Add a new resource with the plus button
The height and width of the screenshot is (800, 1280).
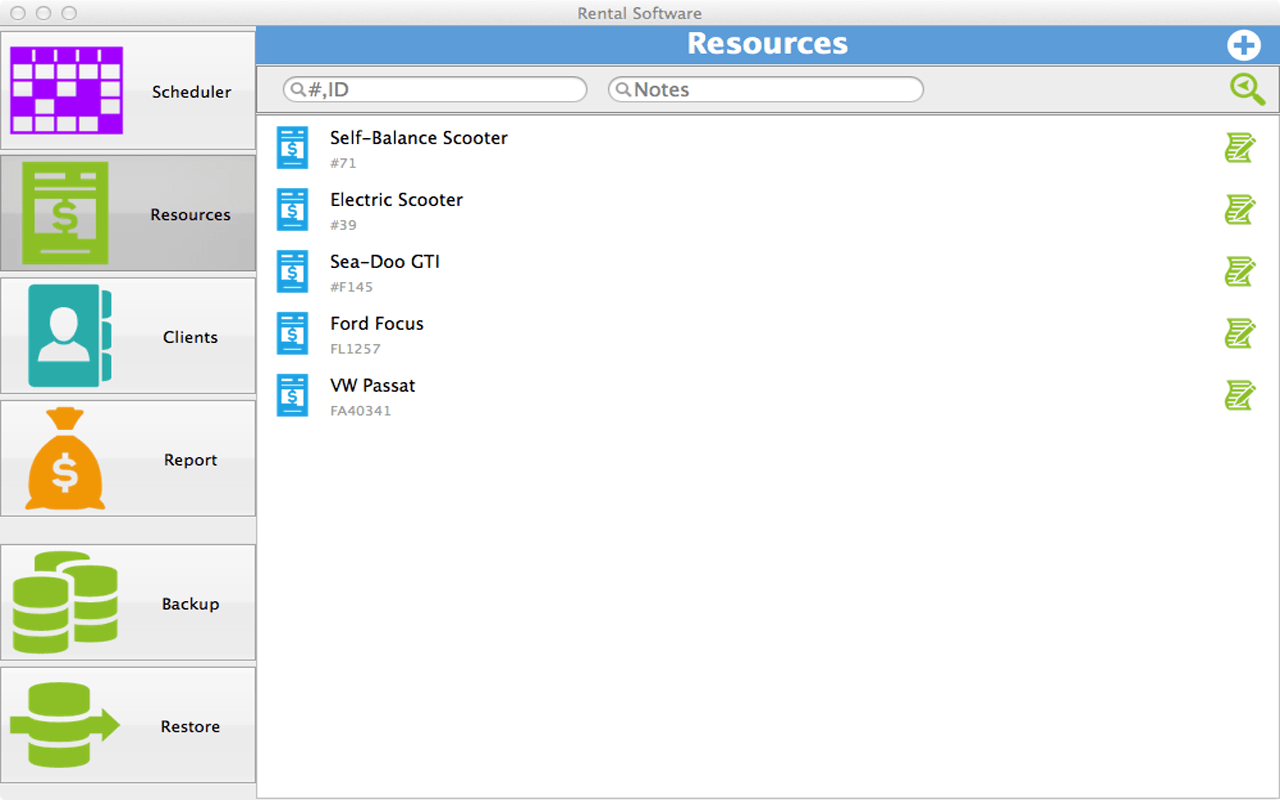coord(1244,45)
